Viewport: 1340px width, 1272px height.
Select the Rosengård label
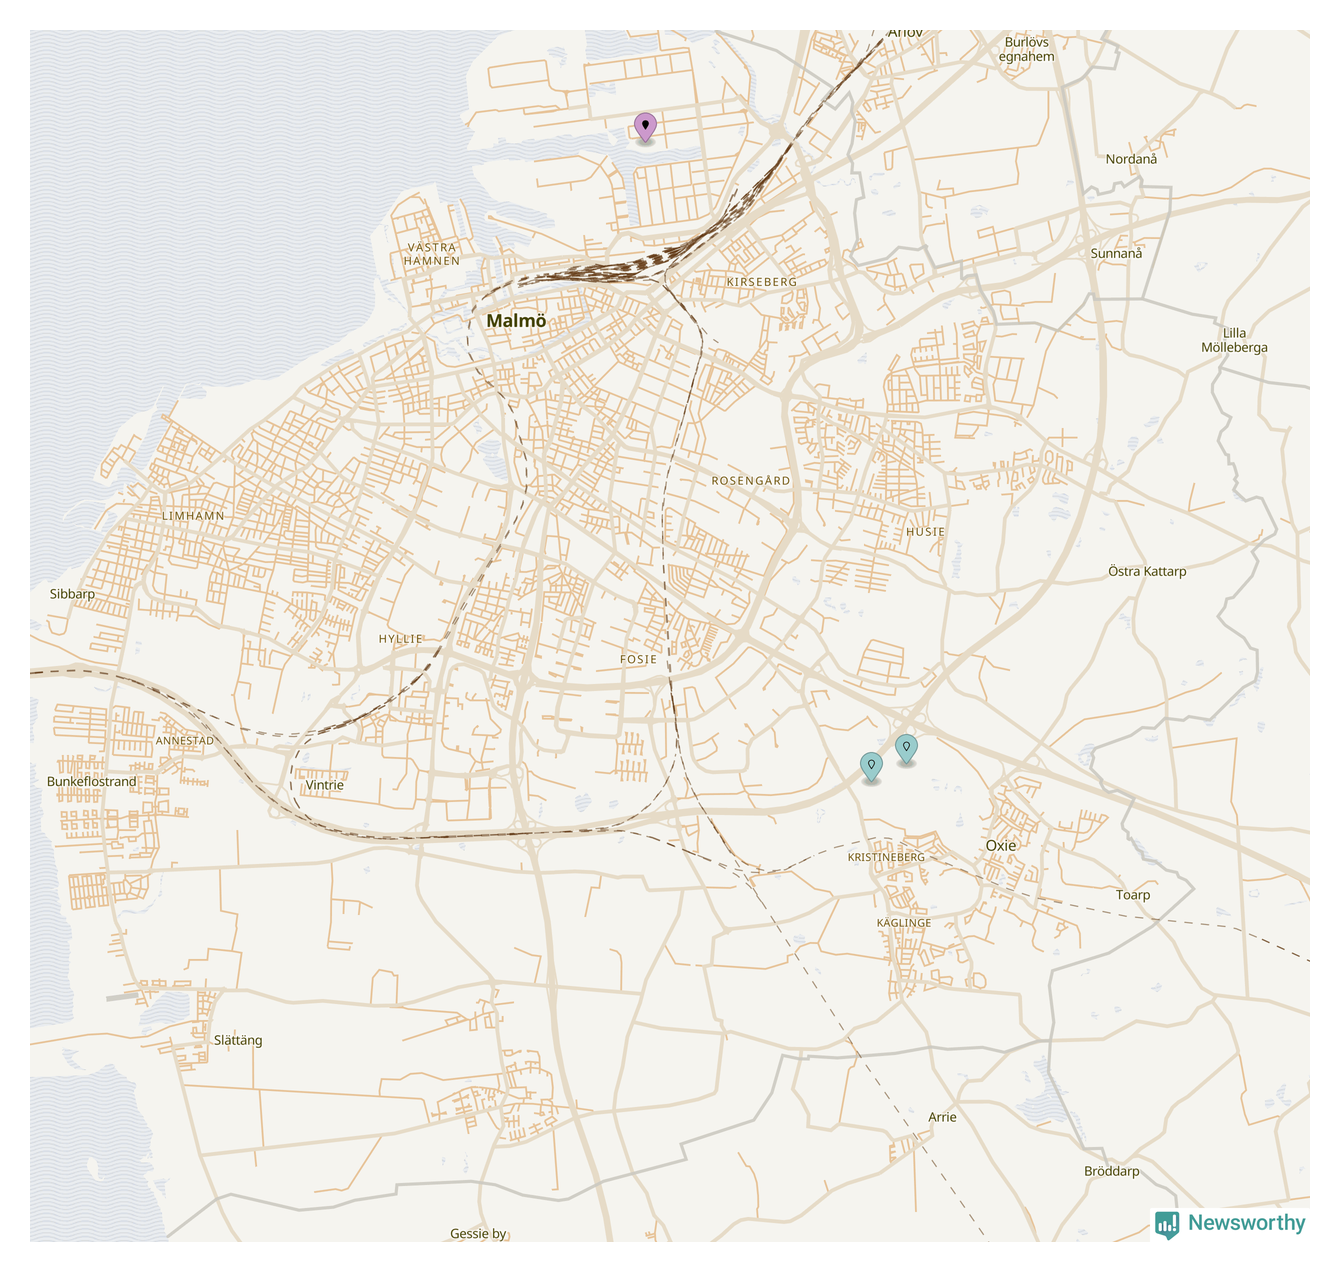click(751, 481)
